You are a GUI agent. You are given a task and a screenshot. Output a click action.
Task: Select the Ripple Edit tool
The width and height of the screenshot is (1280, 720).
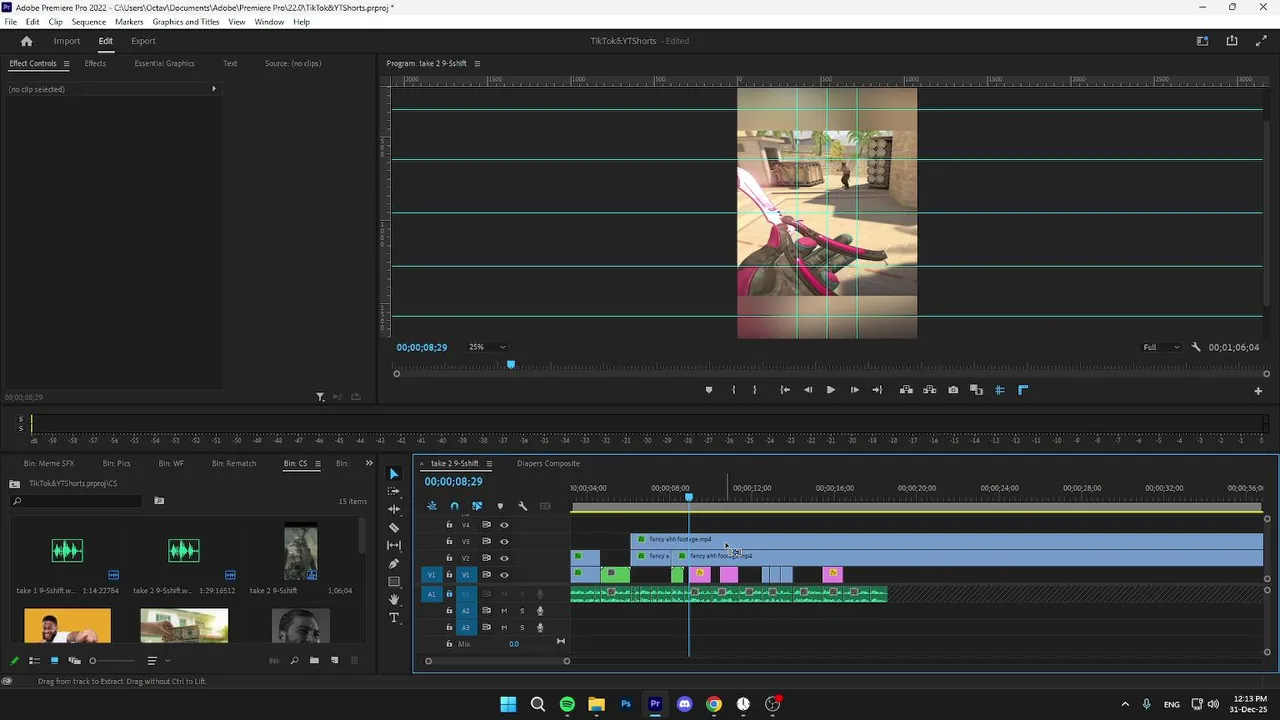(394, 509)
